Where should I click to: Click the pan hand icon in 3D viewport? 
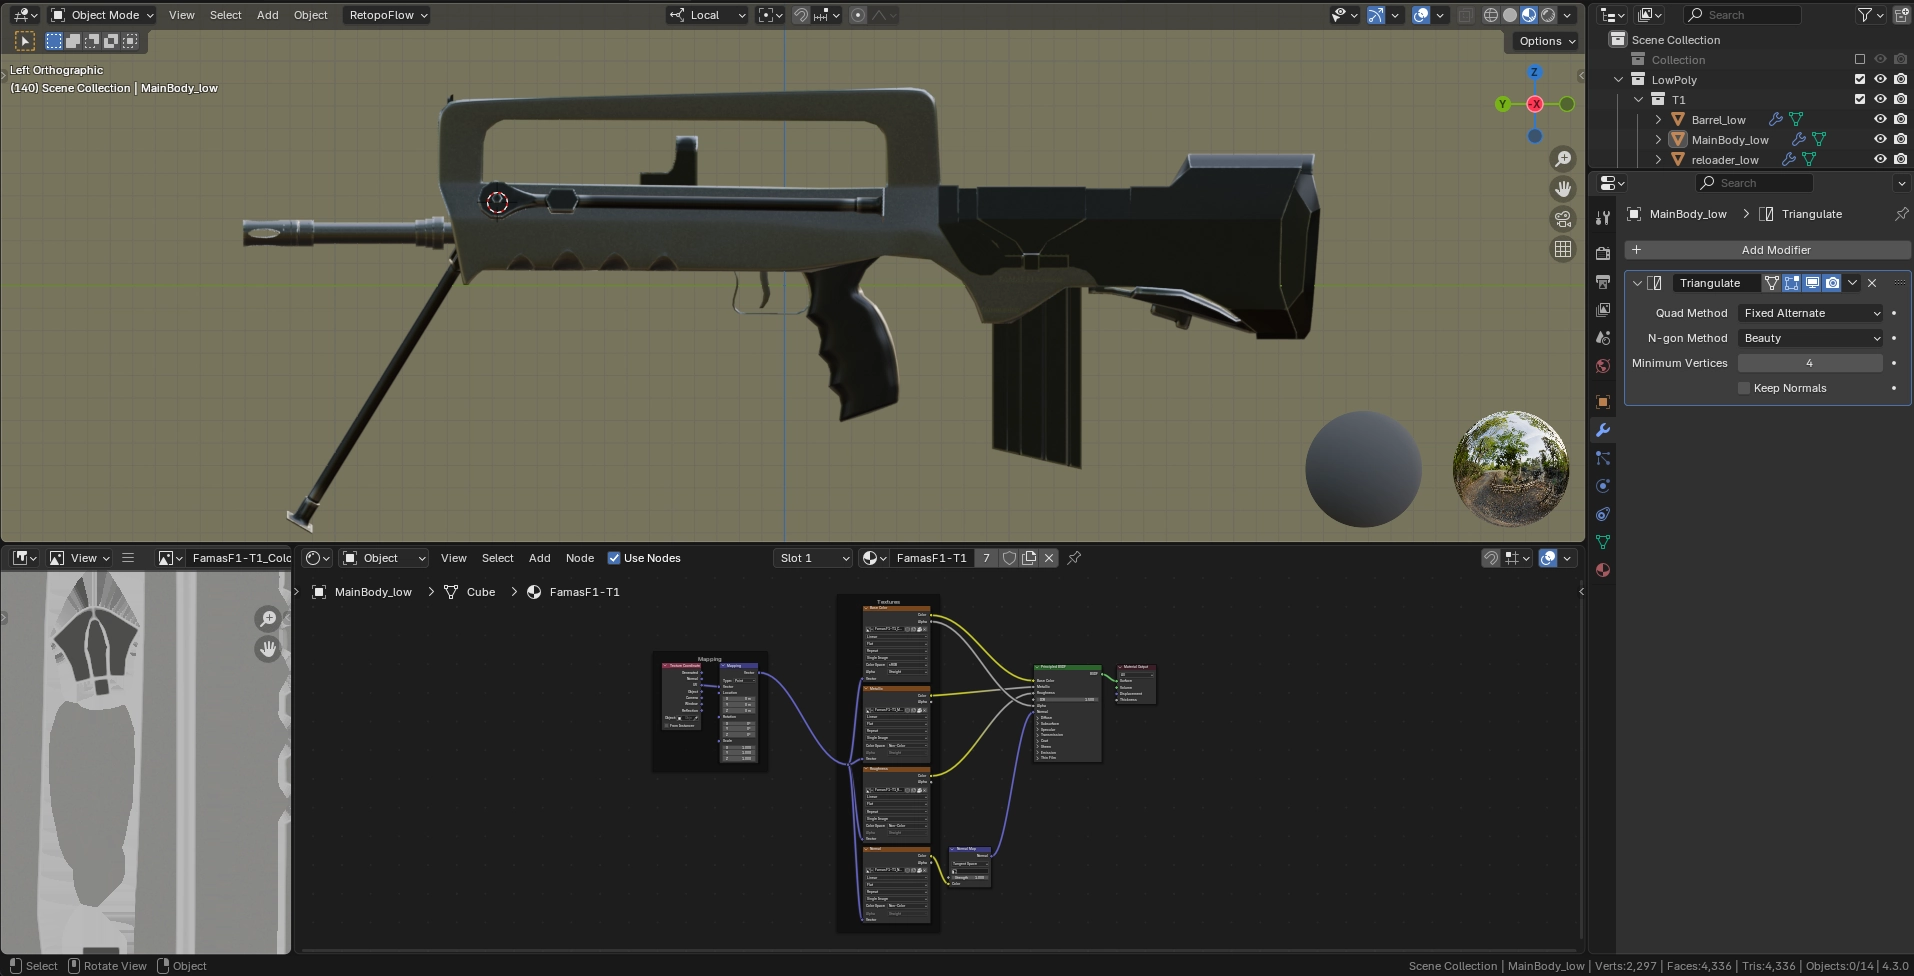1563,189
